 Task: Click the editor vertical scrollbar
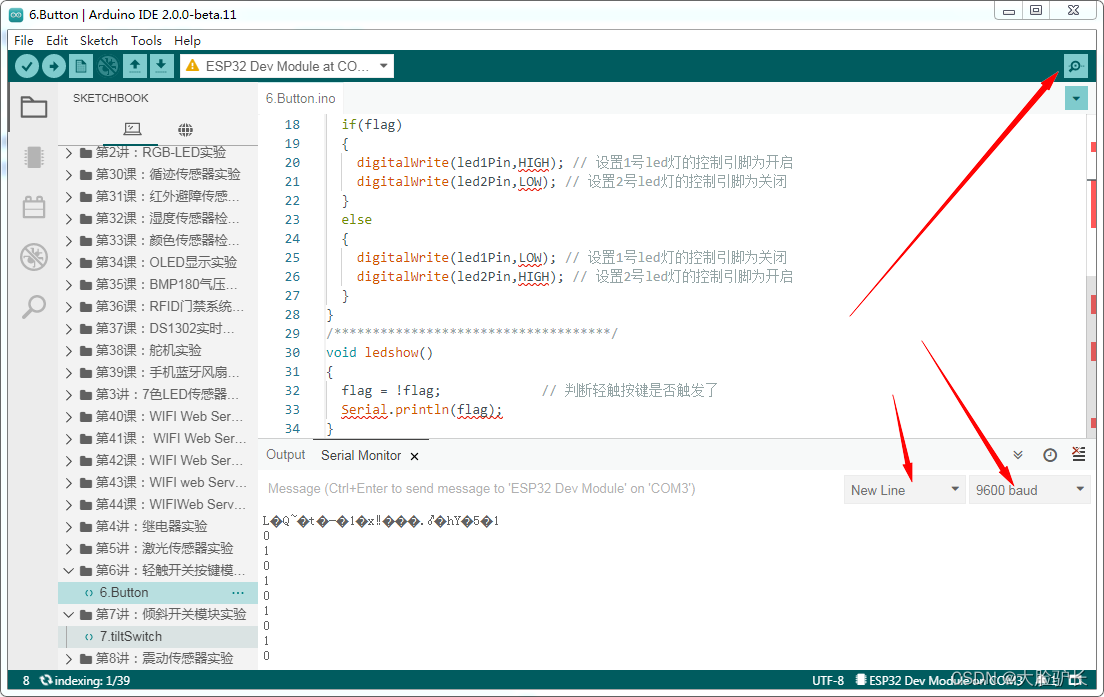[x=1093, y=275]
